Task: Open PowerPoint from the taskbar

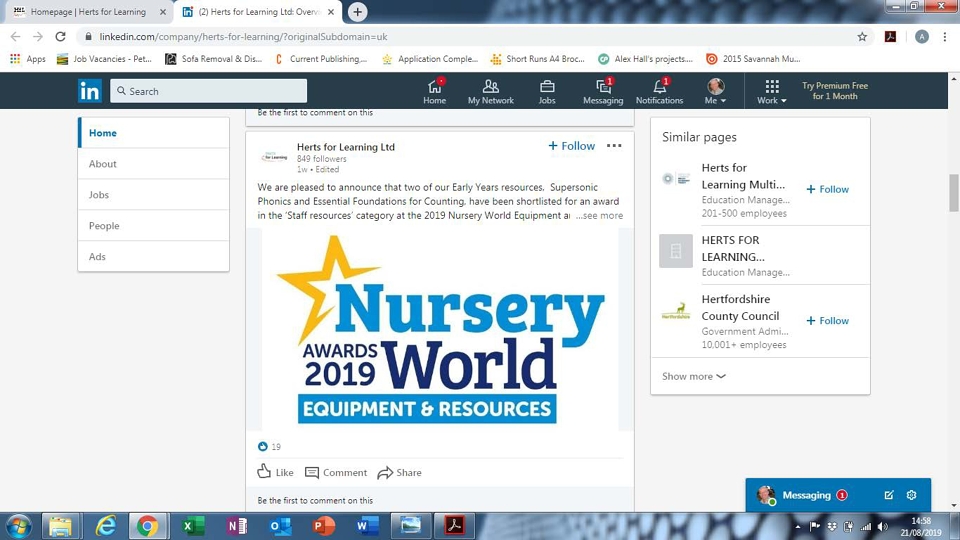Action: (323, 526)
